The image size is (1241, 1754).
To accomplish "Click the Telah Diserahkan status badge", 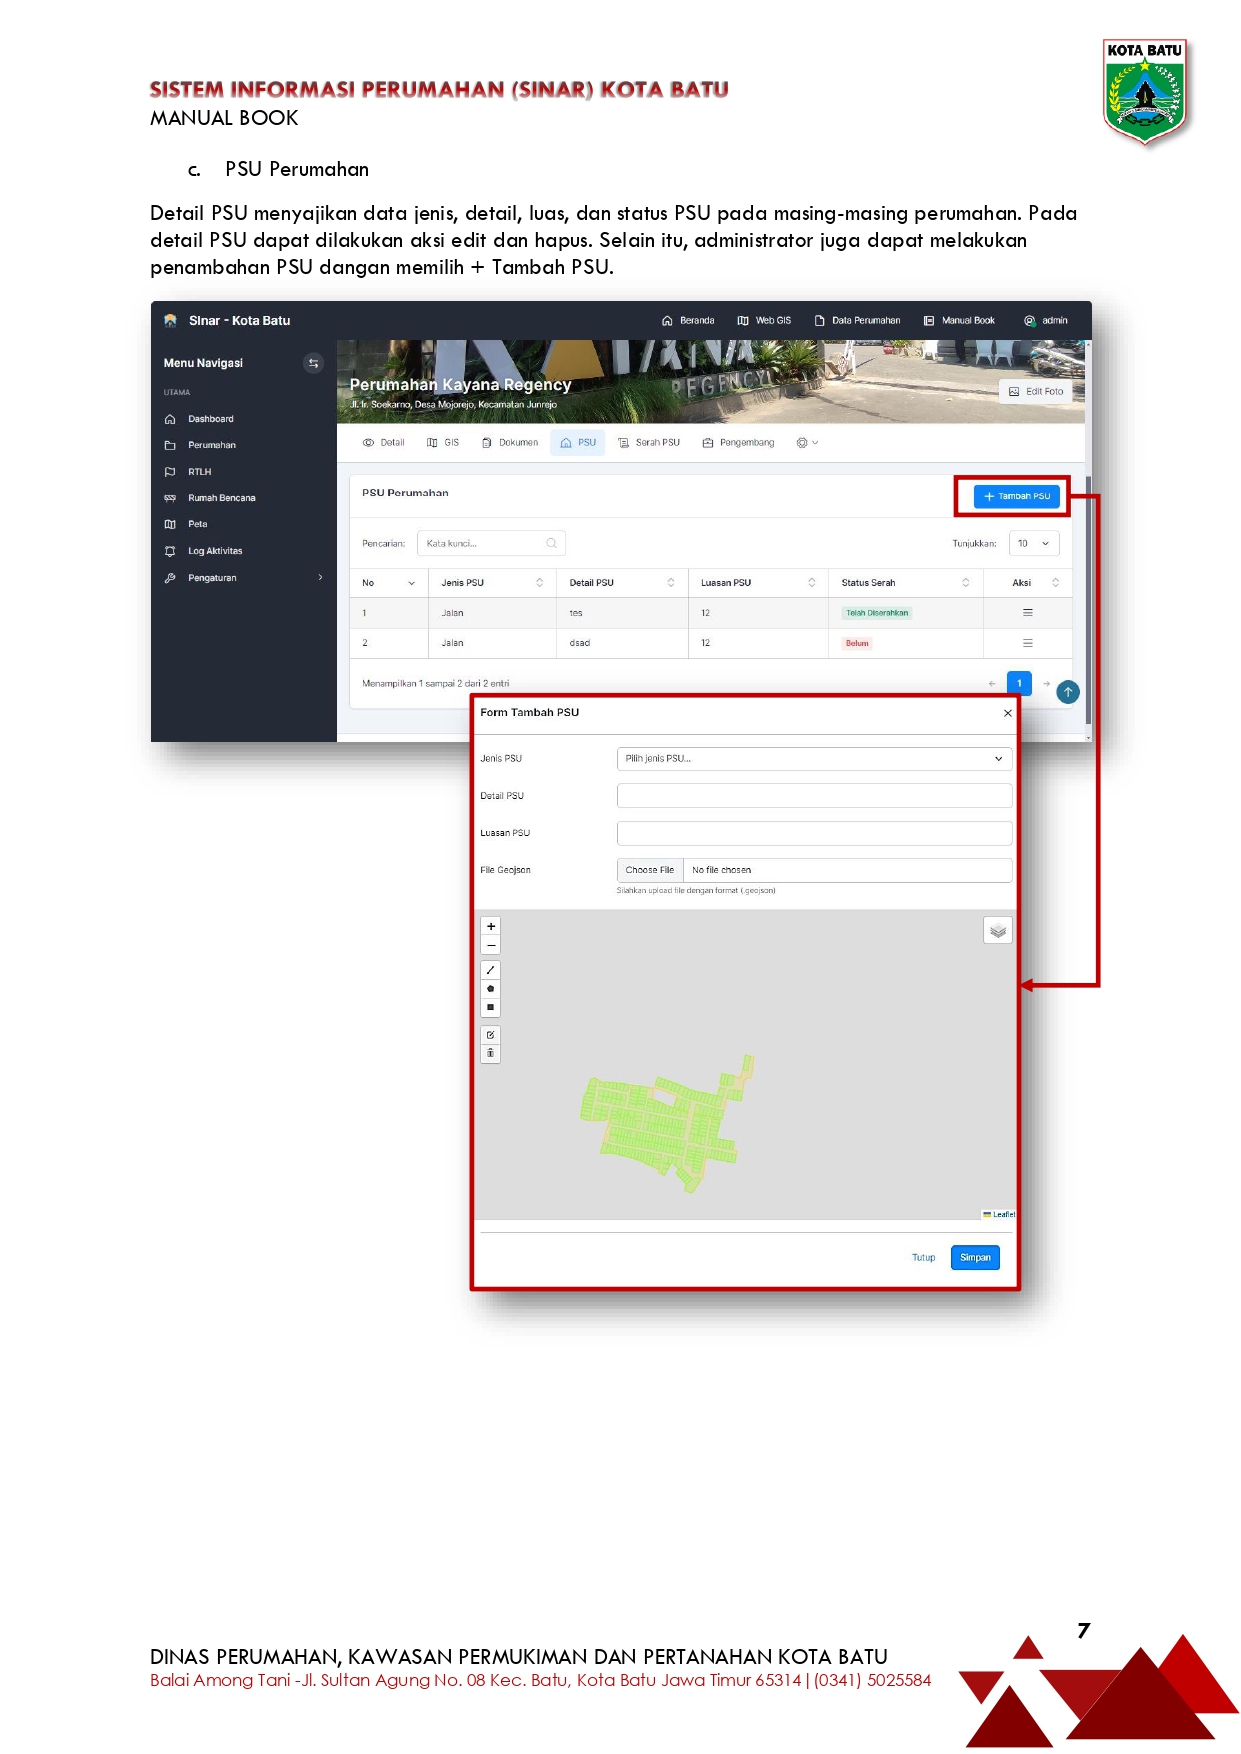I will click(877, 613).
